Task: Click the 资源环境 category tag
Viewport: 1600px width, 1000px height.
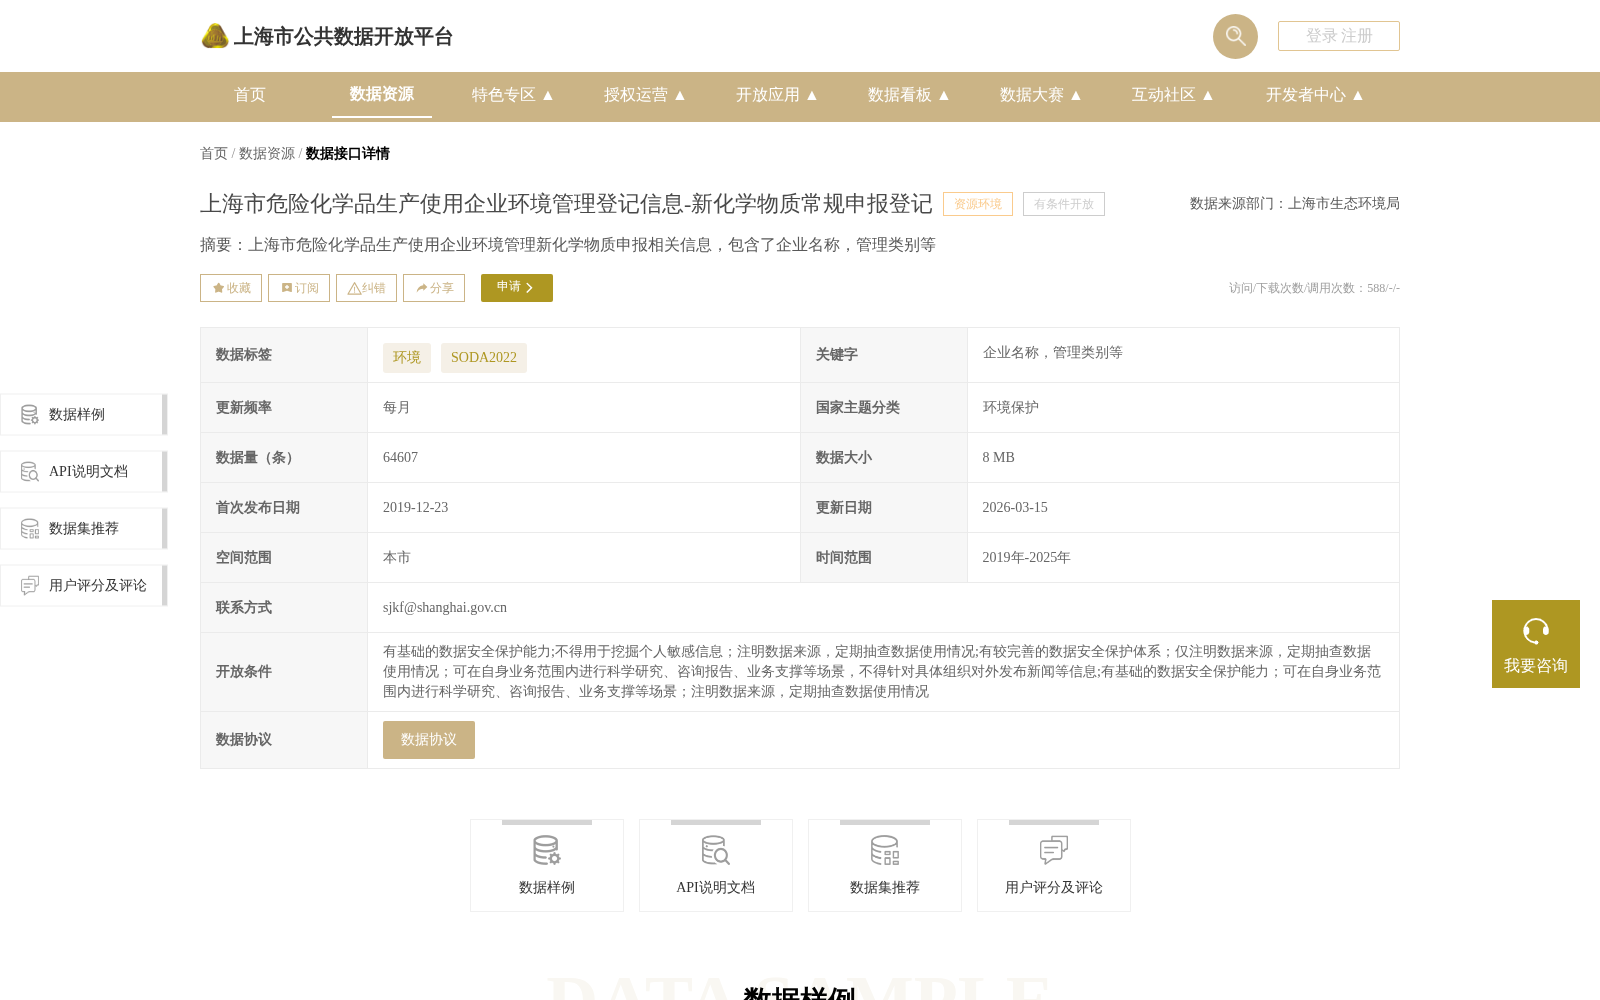Action: tap(978, 204)
